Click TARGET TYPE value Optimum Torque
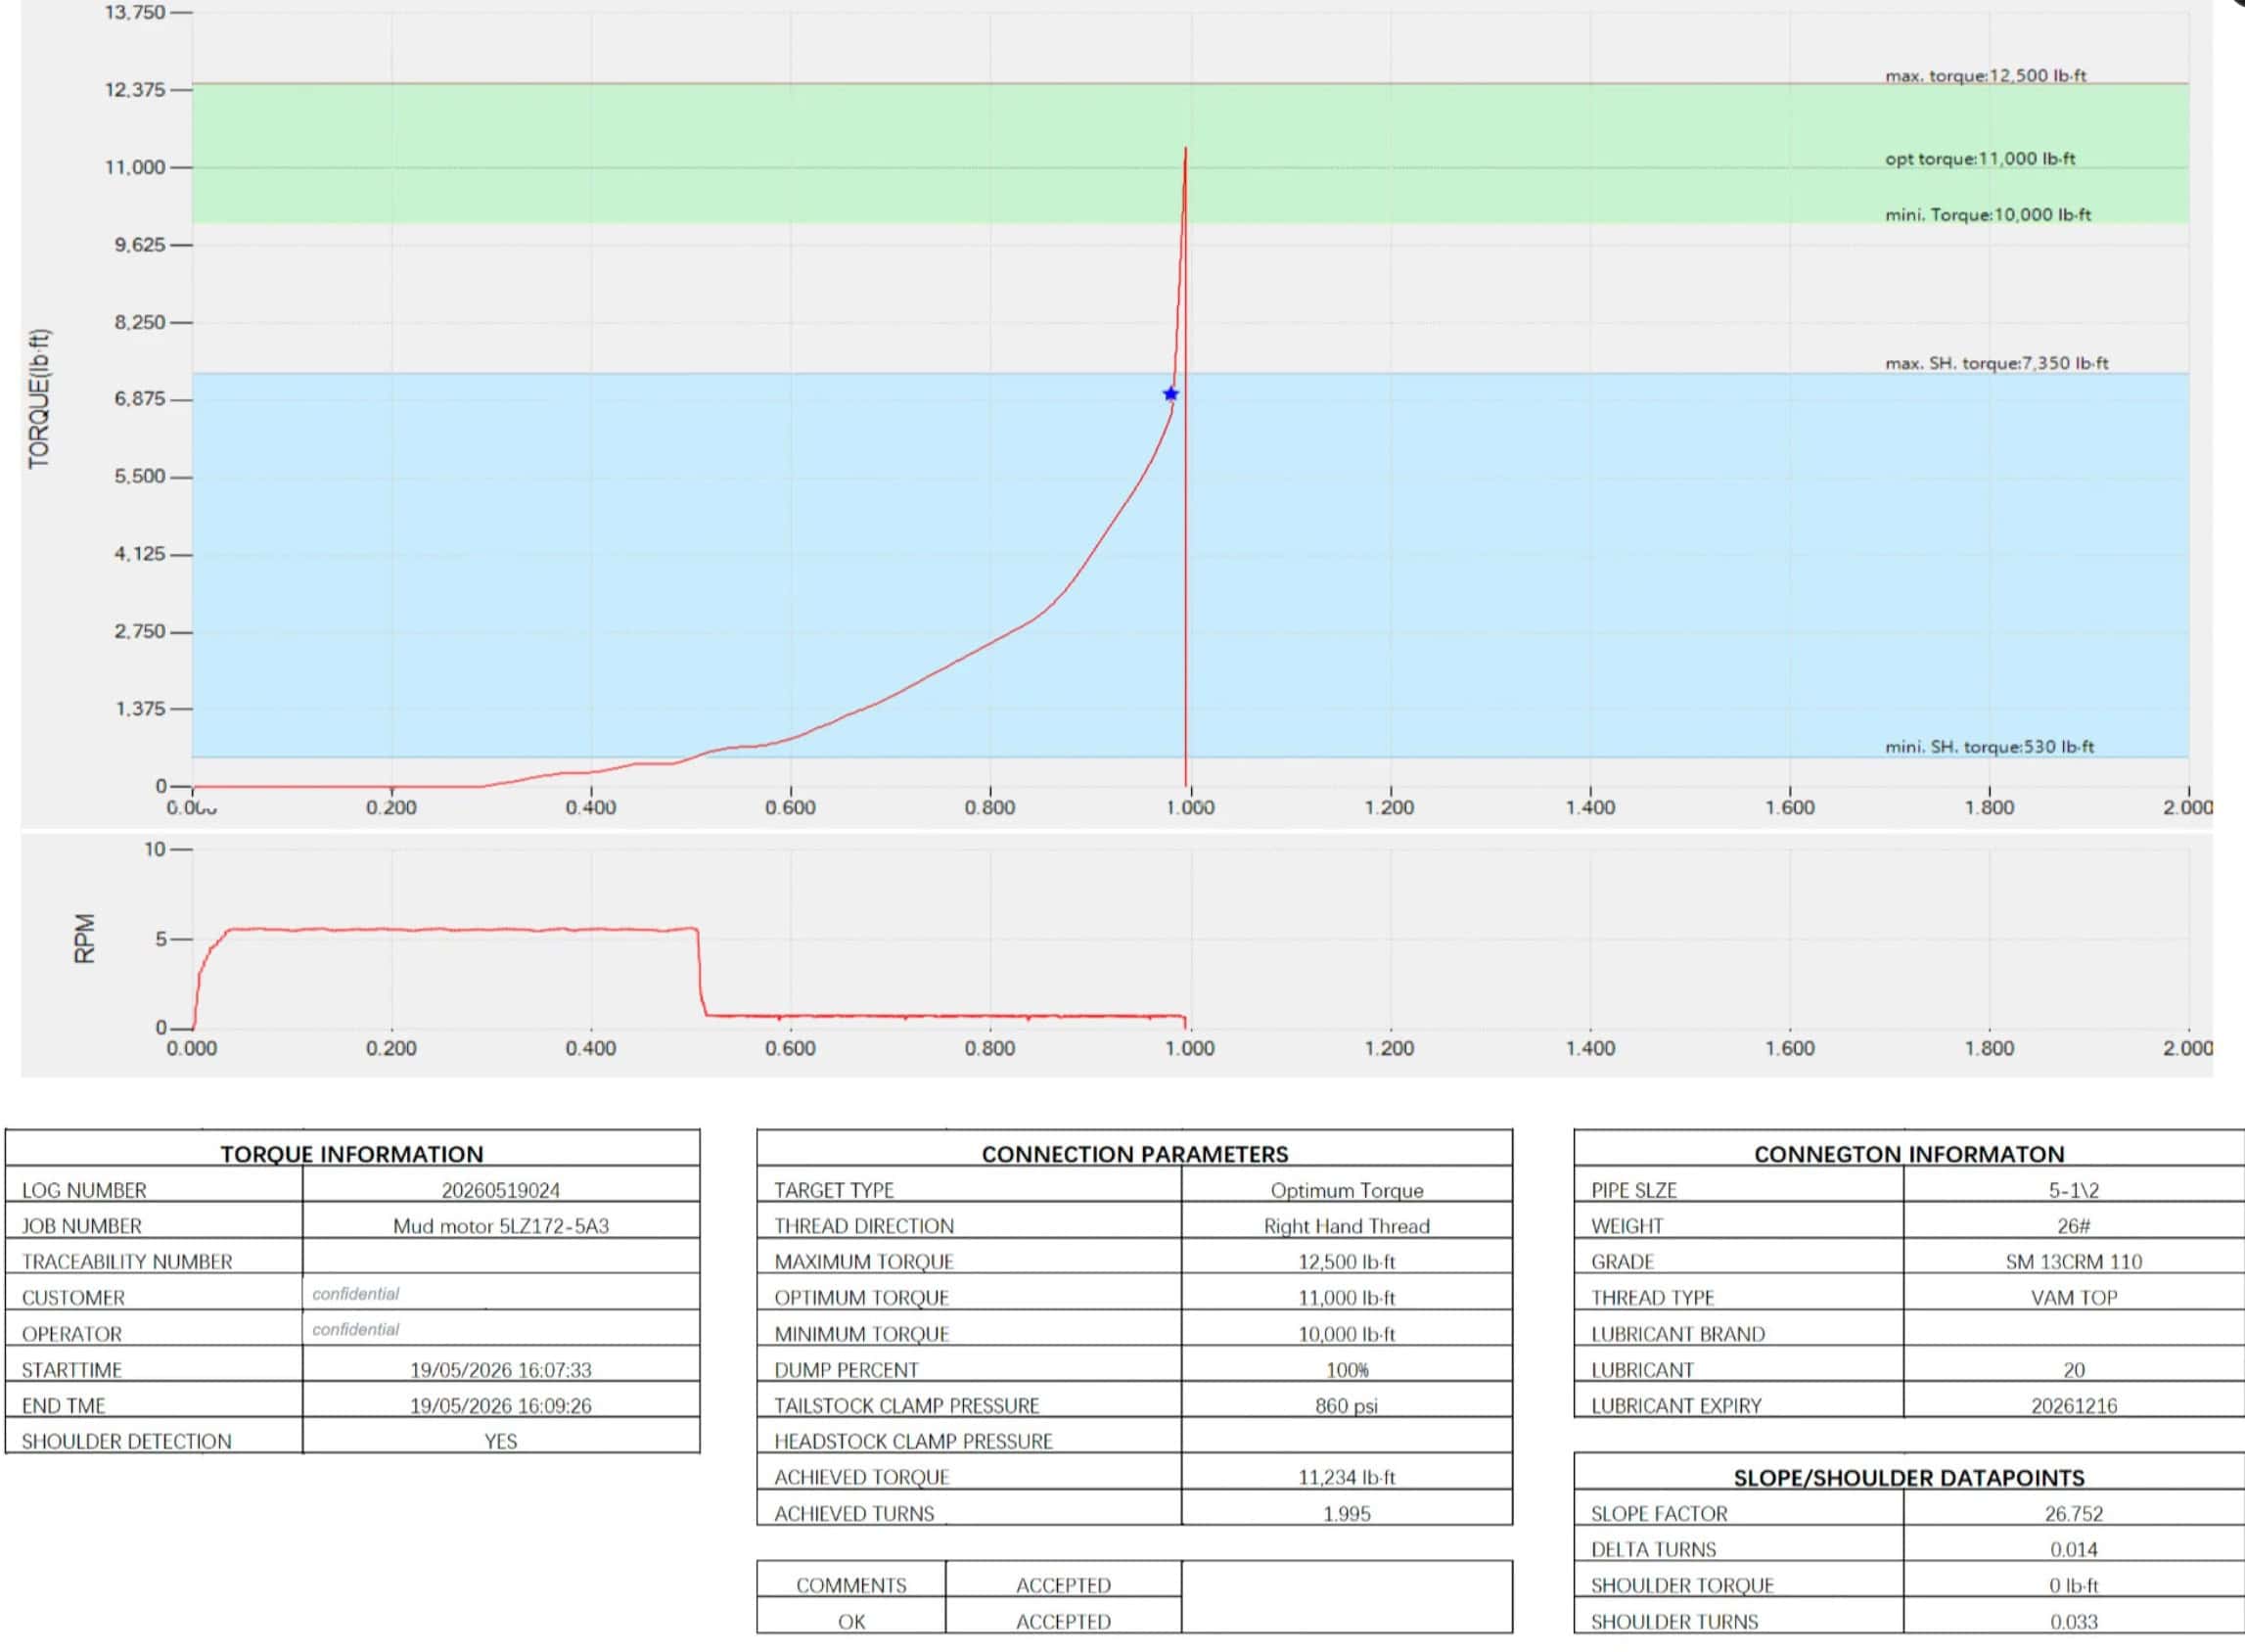Image resolution: width=2245 pixels, height=1652 pixels. tap(1347, 1190)
